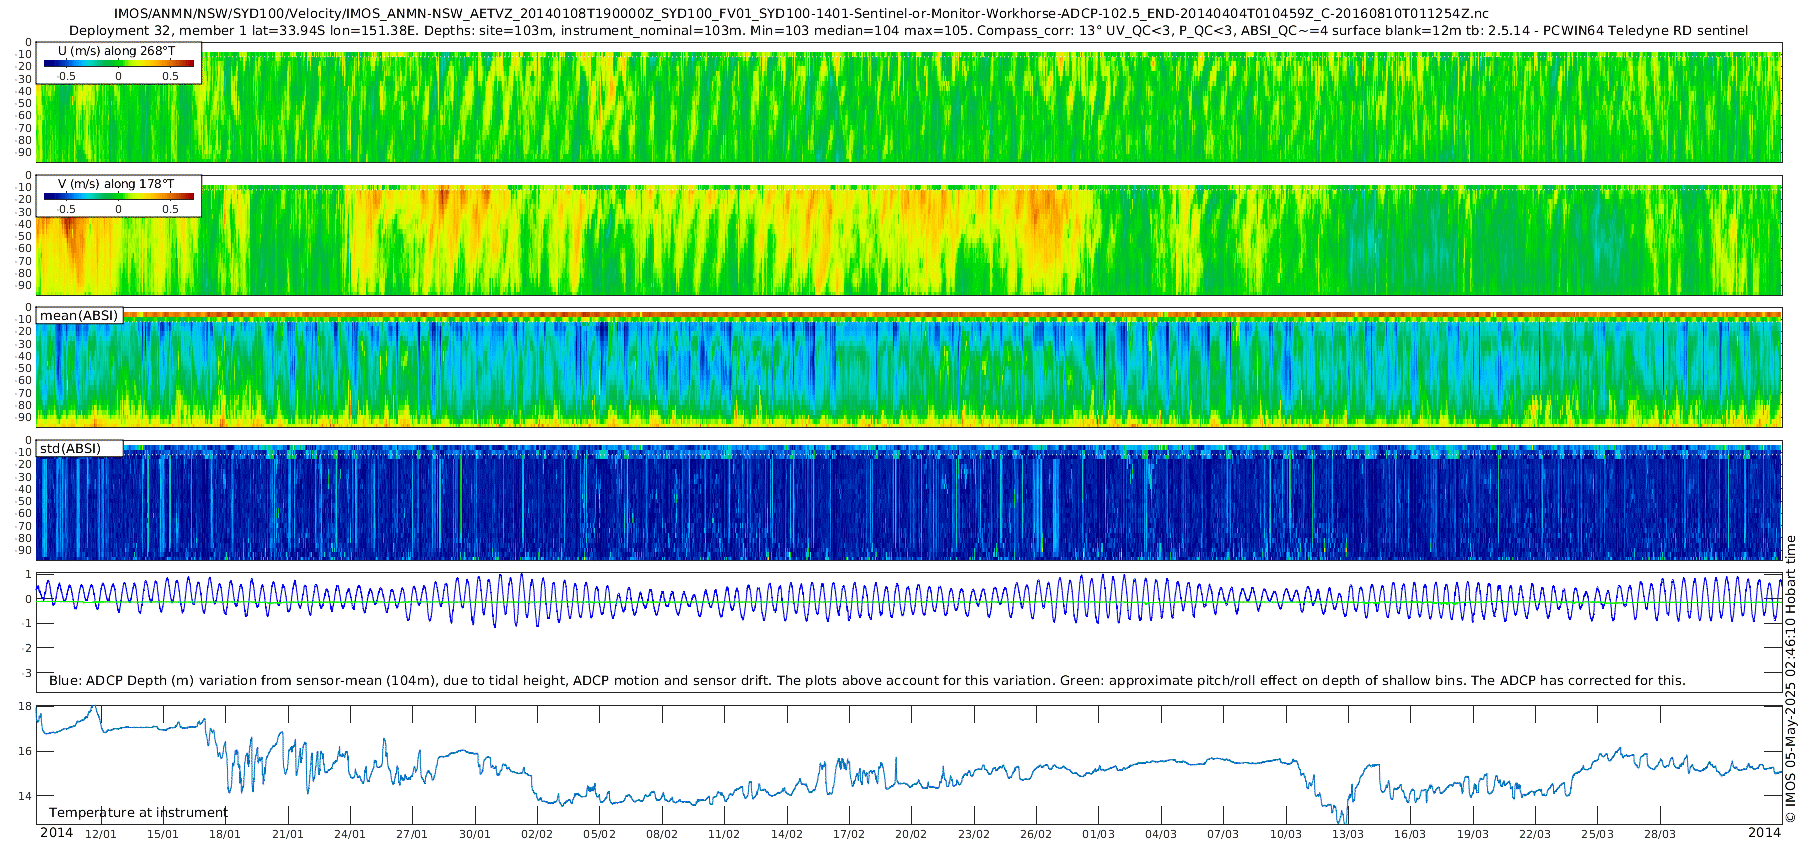Click the 14/02 date tick label

click(x=787, y=834)
